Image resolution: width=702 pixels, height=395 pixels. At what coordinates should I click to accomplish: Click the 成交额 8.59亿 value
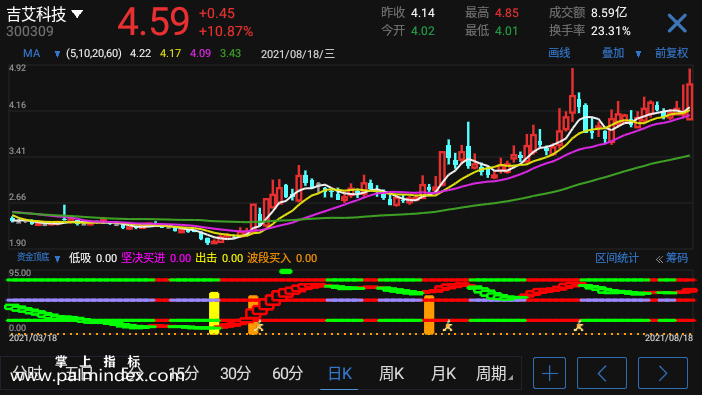pos(608,13)
